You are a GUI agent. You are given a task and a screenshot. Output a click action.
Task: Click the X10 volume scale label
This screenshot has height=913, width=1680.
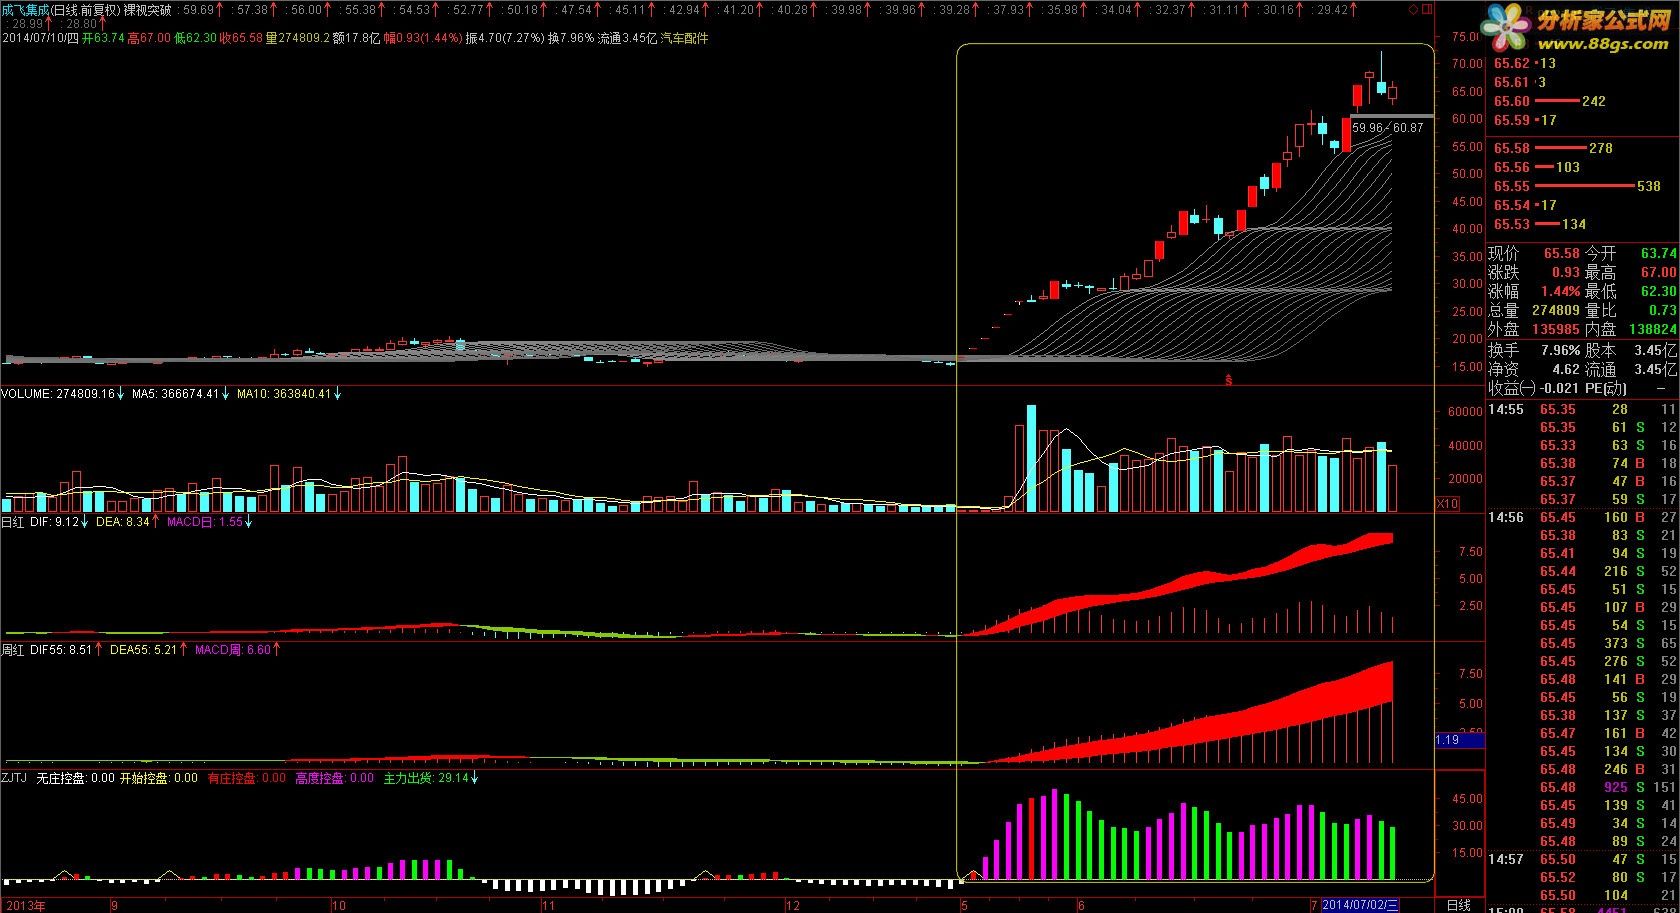pos(1447,504)
